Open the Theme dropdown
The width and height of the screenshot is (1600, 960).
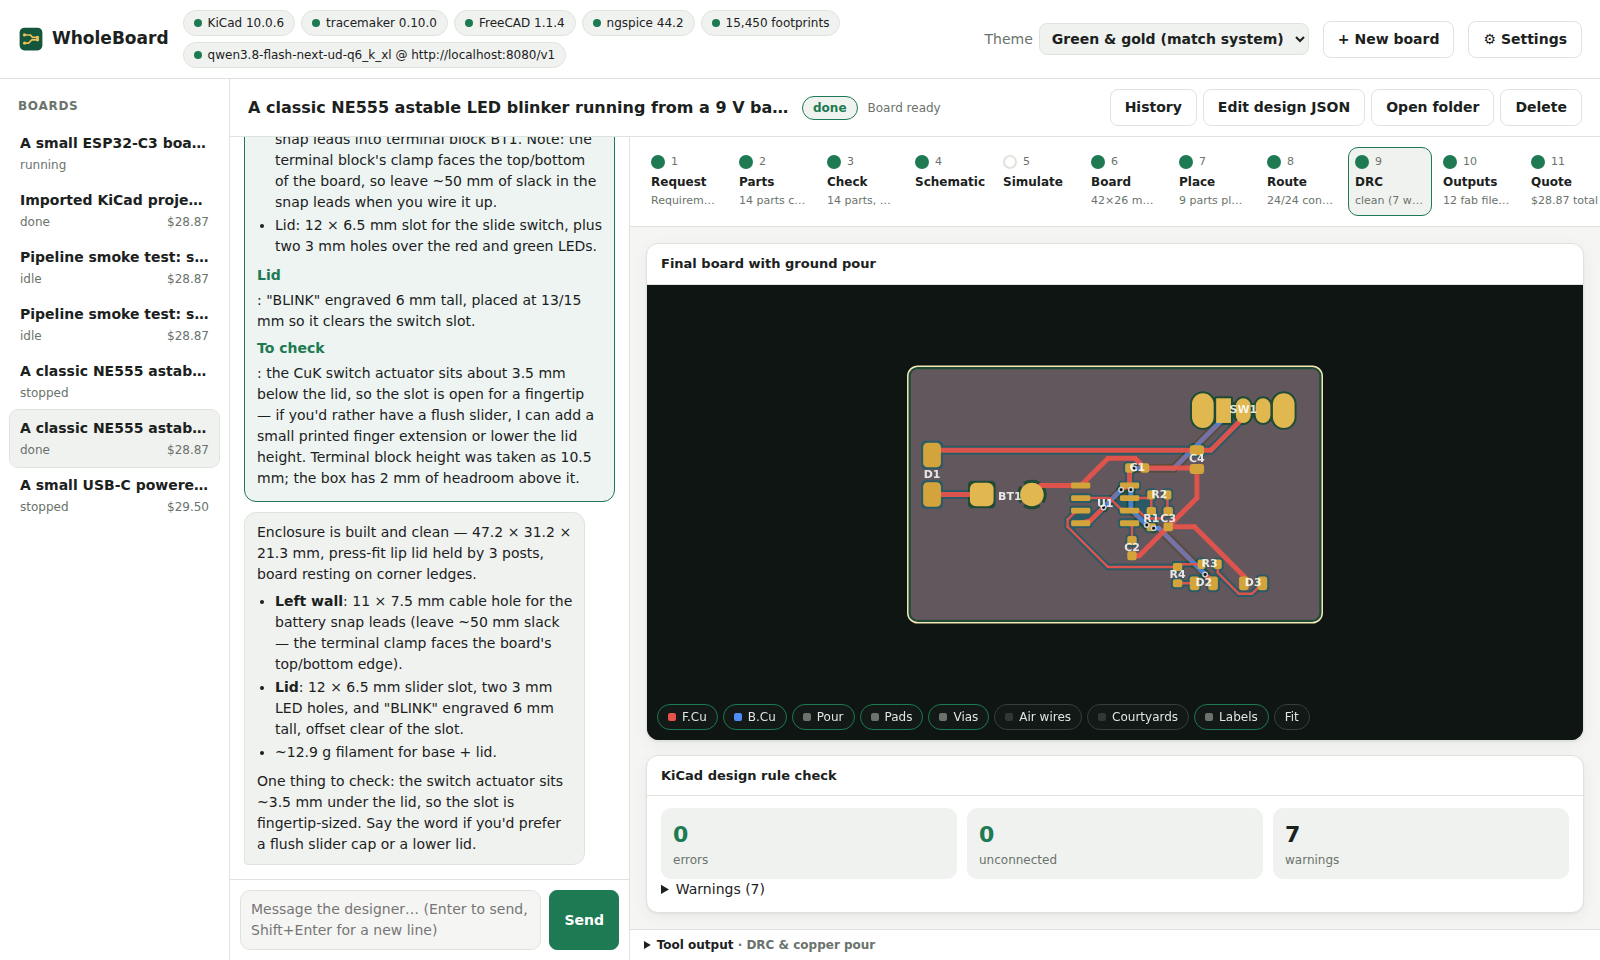point(1174,39)
